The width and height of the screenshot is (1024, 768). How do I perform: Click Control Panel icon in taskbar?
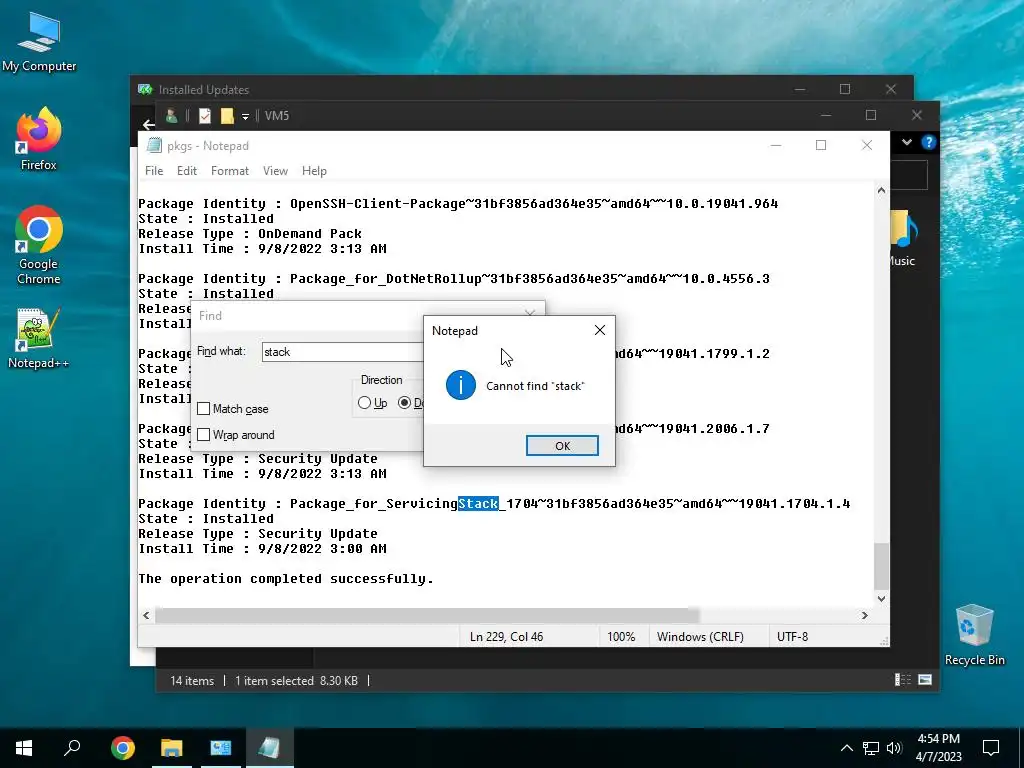[221, 748]
